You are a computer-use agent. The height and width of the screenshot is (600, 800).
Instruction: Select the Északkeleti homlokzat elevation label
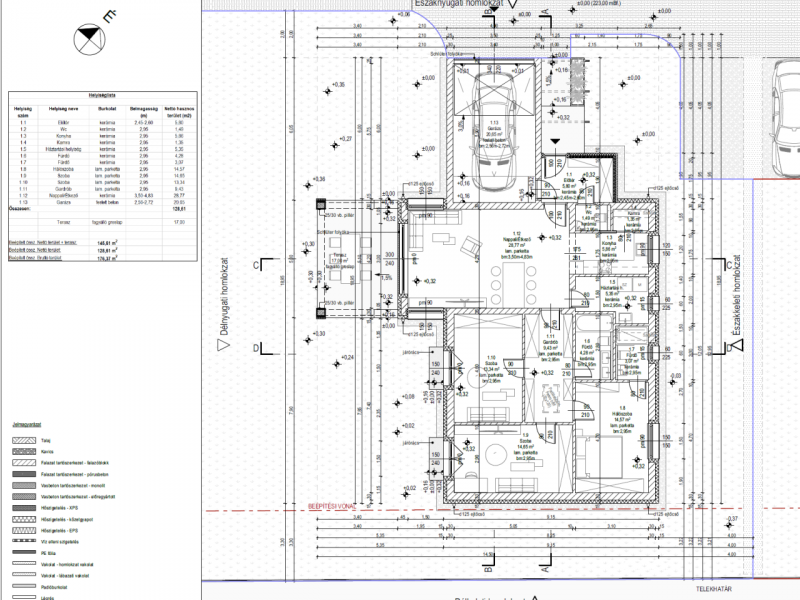coord(736,295)
